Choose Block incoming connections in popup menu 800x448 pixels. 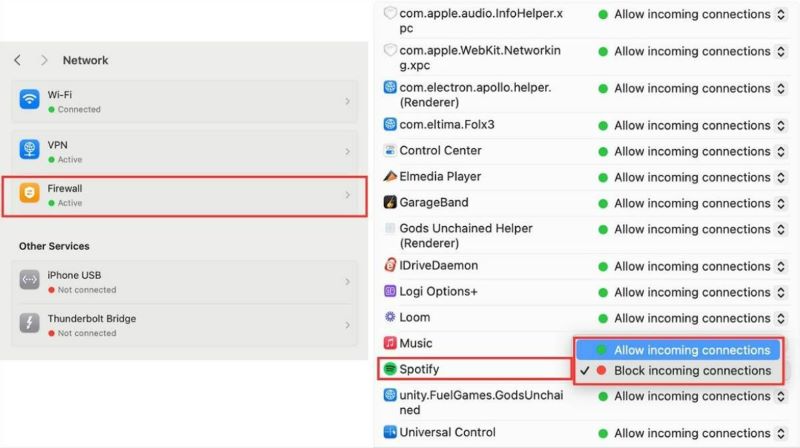coord(679,370)
